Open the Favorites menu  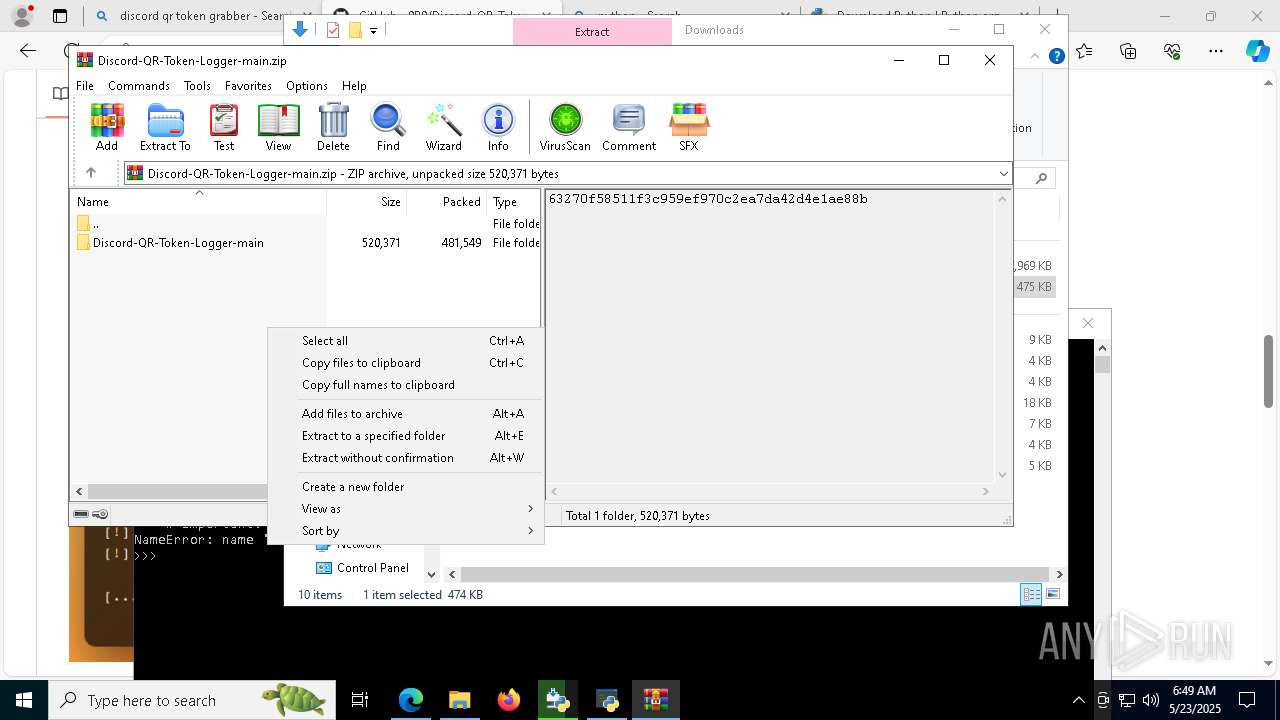pos(248,86)
